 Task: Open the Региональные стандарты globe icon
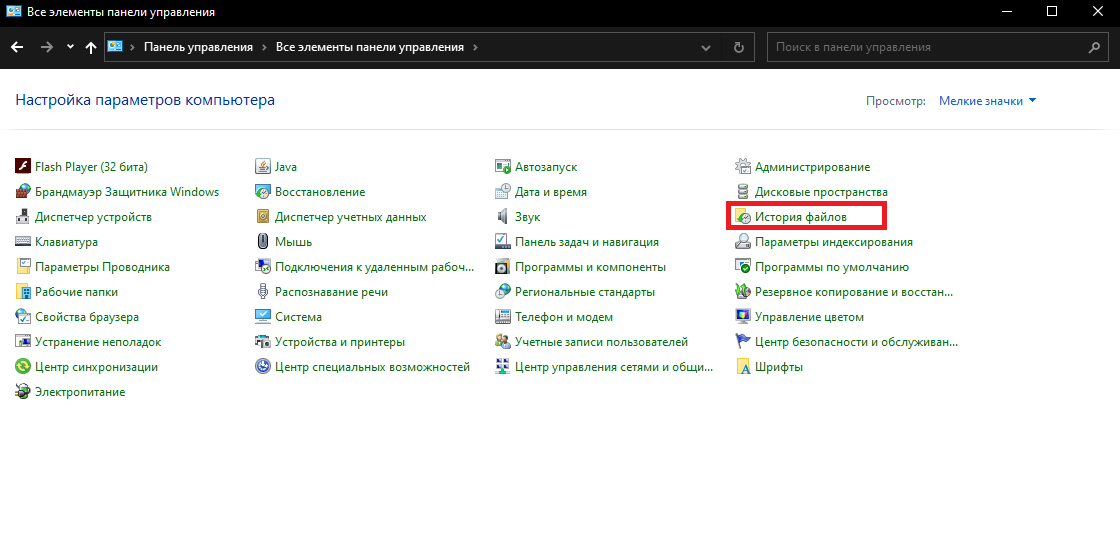coord(503,291)
